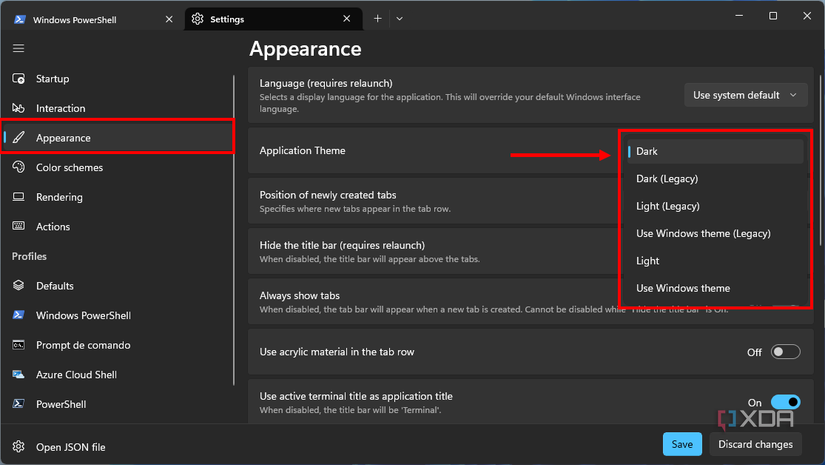Switch to the Windows PowerShell tab
The image size is (825, 465).
pyautogui.click(x=90, y=19)
